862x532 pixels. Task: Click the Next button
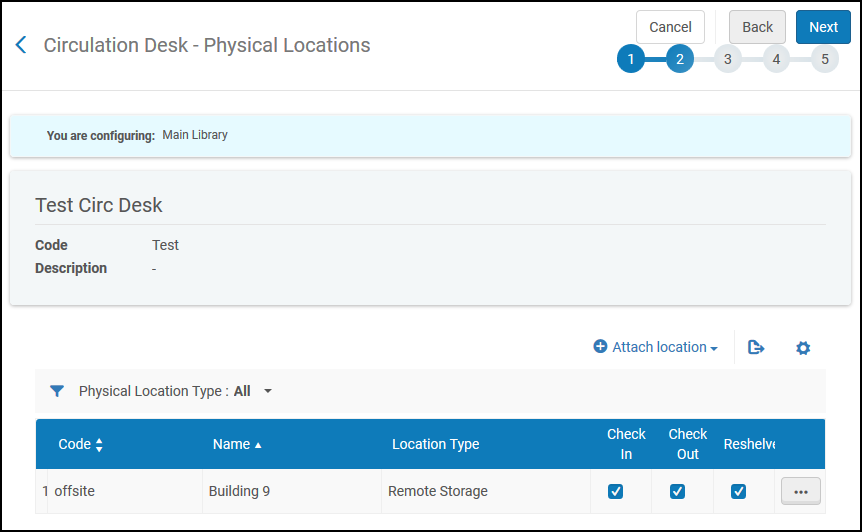(x=823, y=27)
